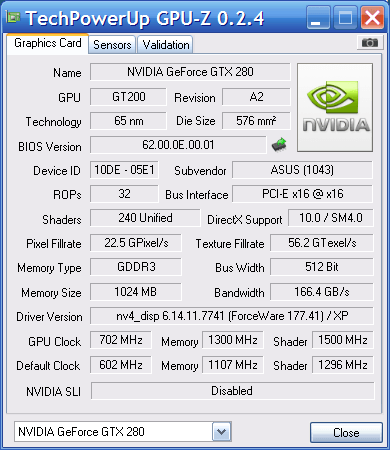Image resolution: width=390 pixels, height=450 pixels.
Task: Click the NVIDIA SLI Disabled field
Action: 232,391
